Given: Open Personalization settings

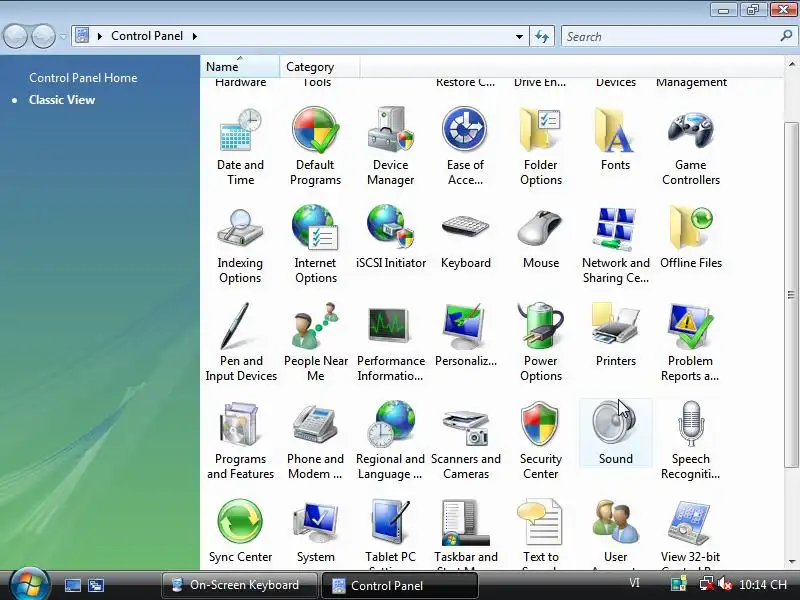Looking at the screenshot, I should 465,335.
